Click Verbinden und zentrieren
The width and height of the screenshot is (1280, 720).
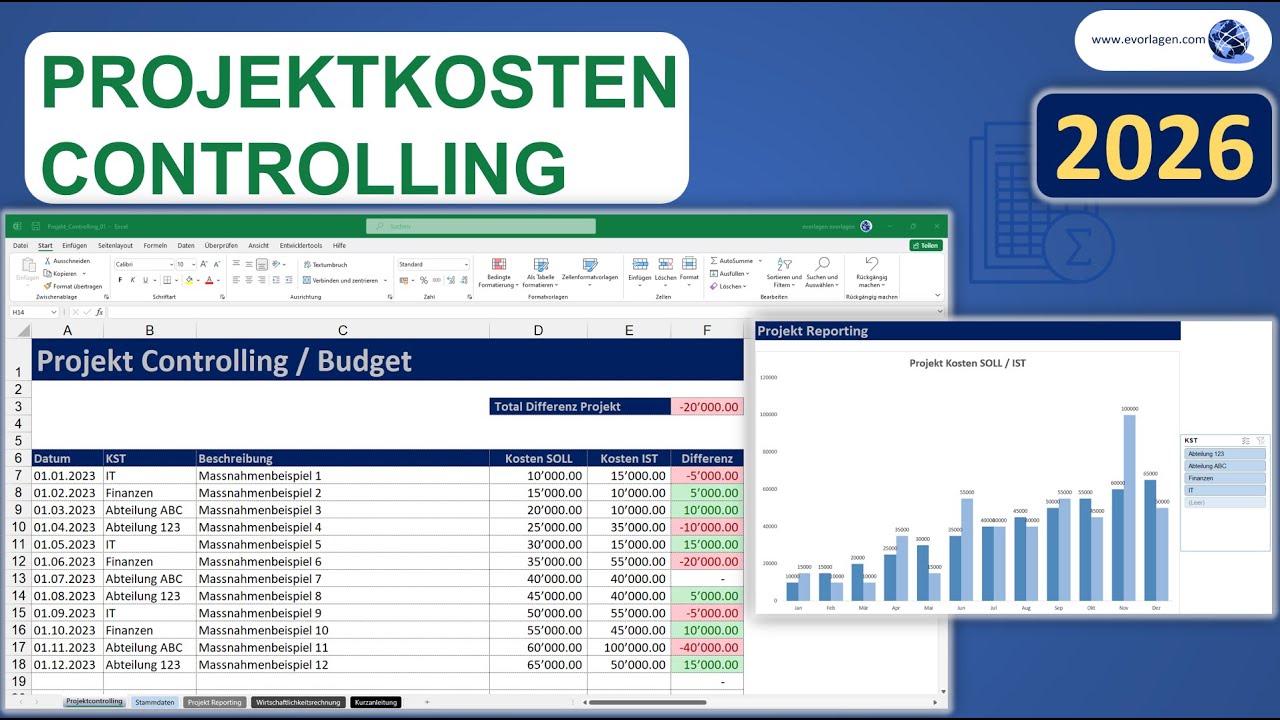point(345,280)
